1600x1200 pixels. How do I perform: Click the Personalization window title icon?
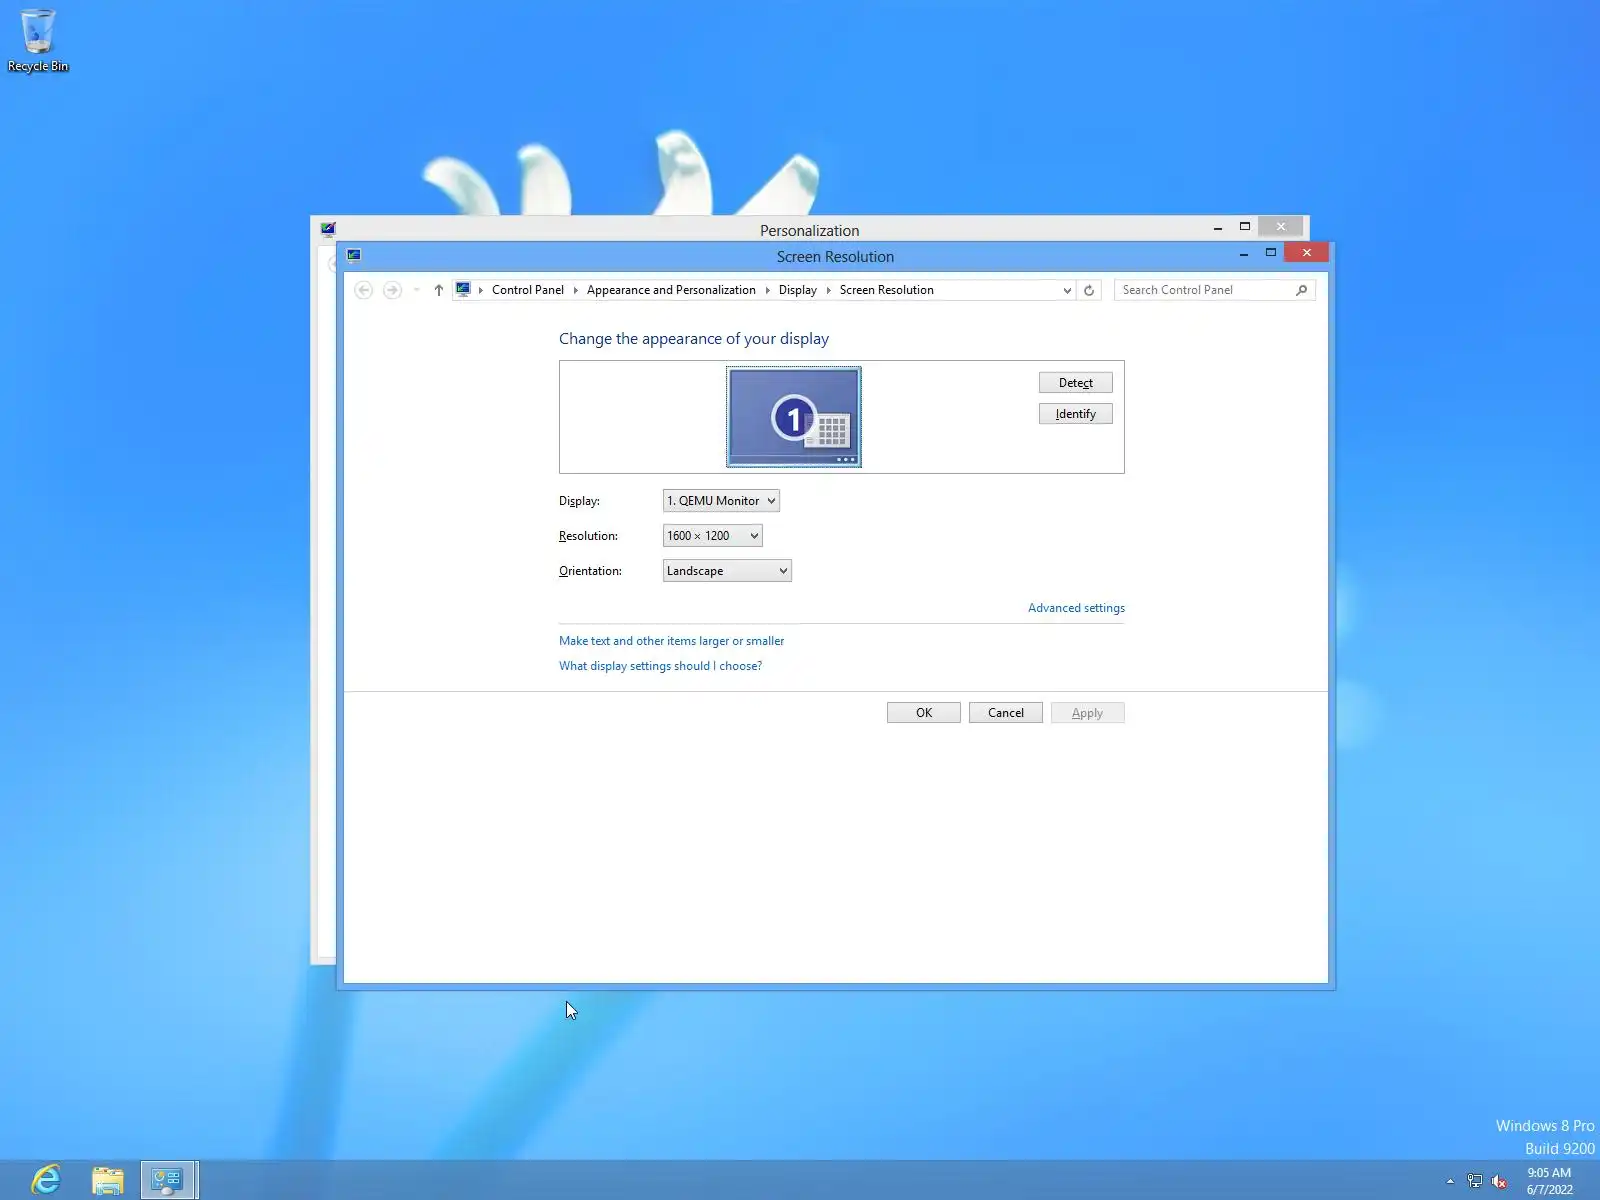[x=328, y=229]
